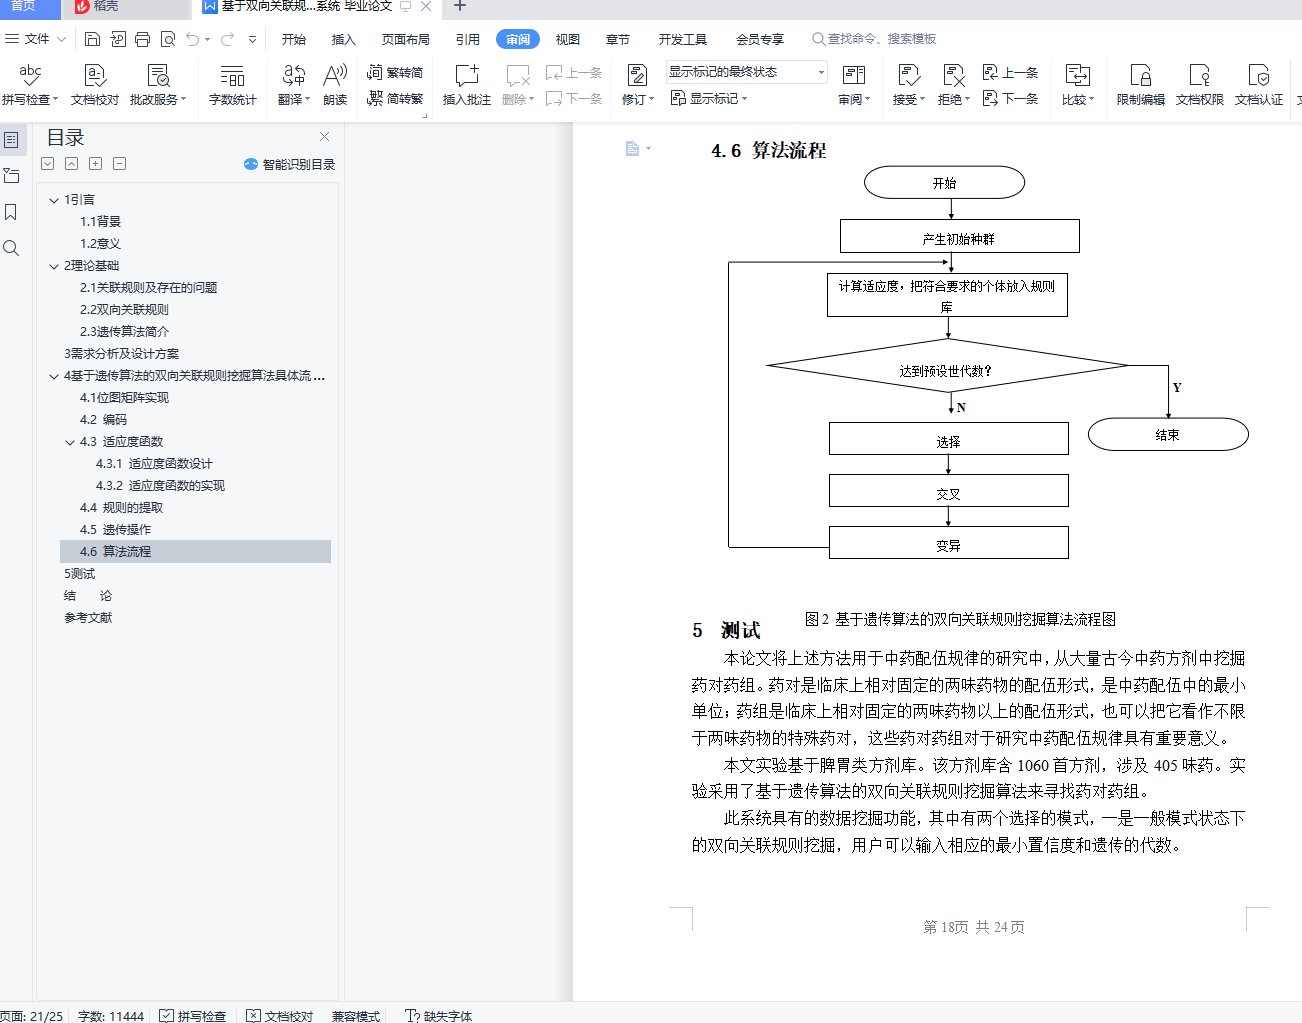Open the 显示标记的最终状态 combo box
The height and width of the screenshot is (1023, 1302).
747,72
